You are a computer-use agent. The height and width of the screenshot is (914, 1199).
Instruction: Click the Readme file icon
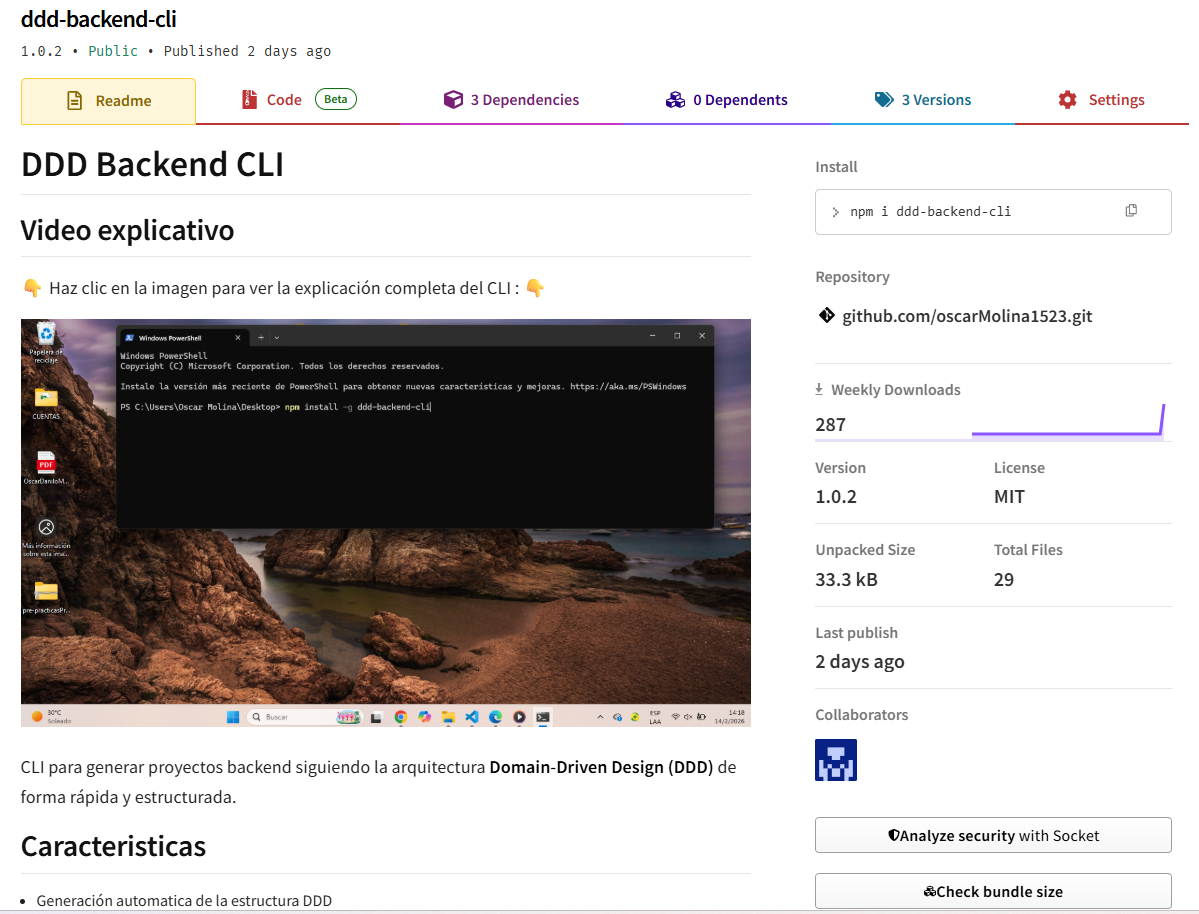pyautogui.click(x=74, y=100)
